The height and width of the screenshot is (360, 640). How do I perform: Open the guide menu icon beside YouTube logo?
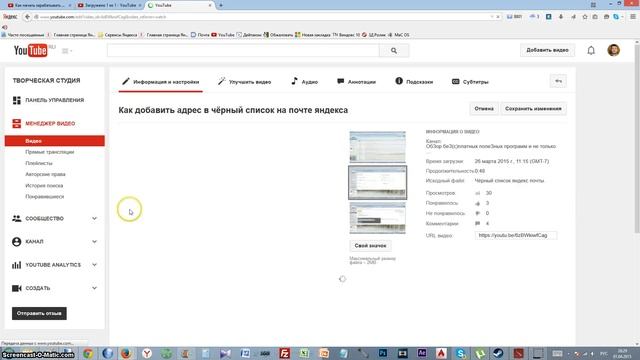(66, 51)
